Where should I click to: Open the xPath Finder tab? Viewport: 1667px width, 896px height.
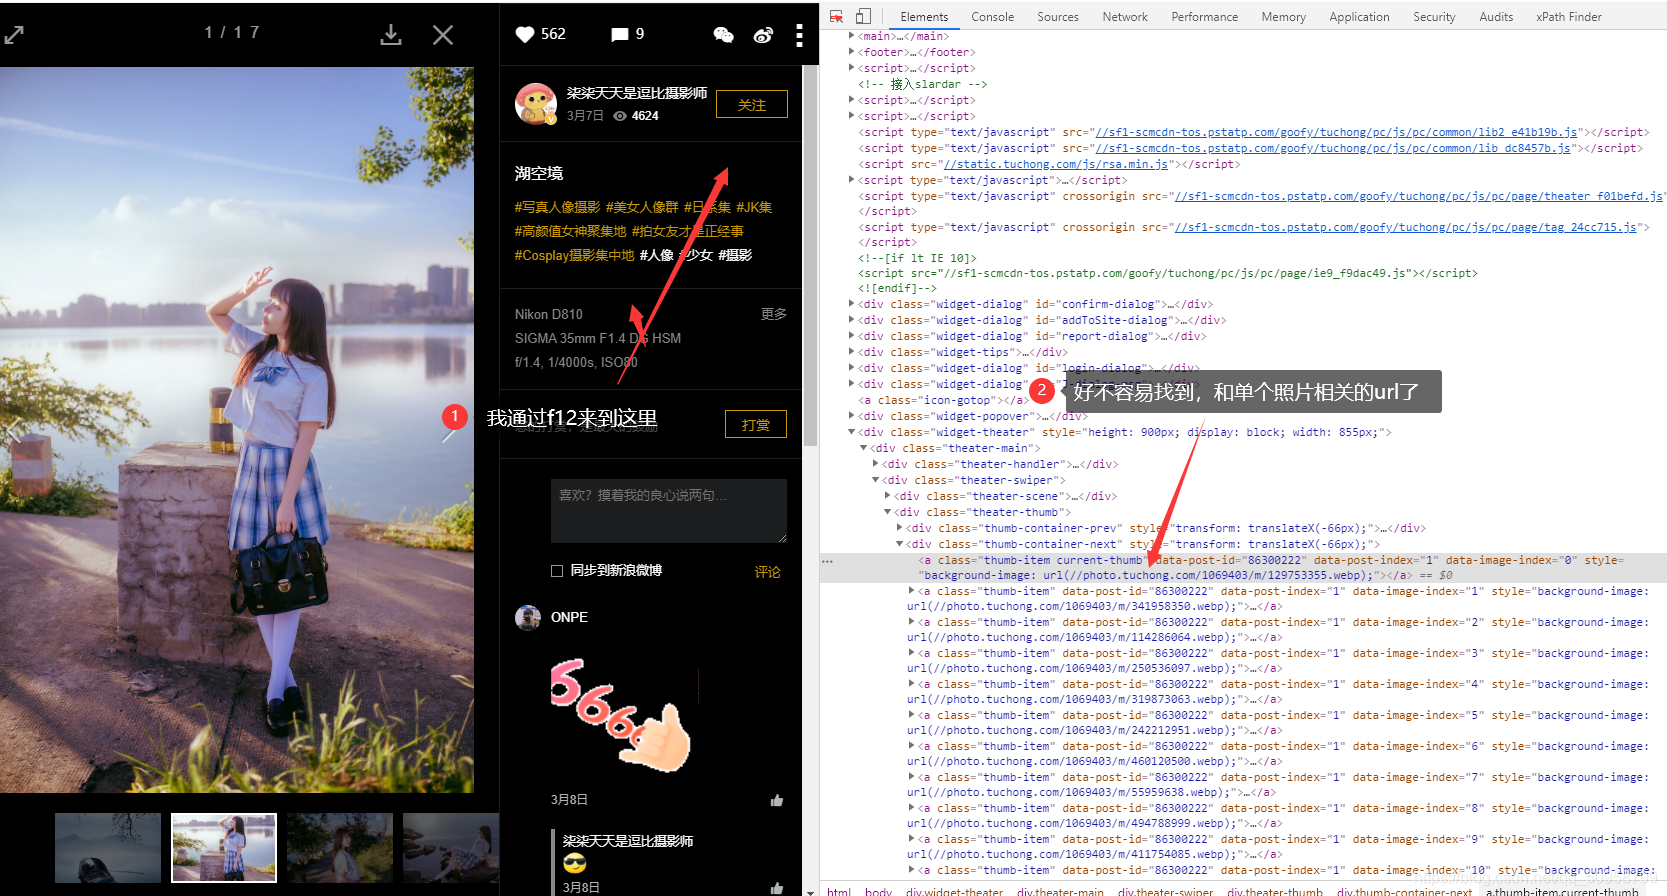pos(1569,16)
